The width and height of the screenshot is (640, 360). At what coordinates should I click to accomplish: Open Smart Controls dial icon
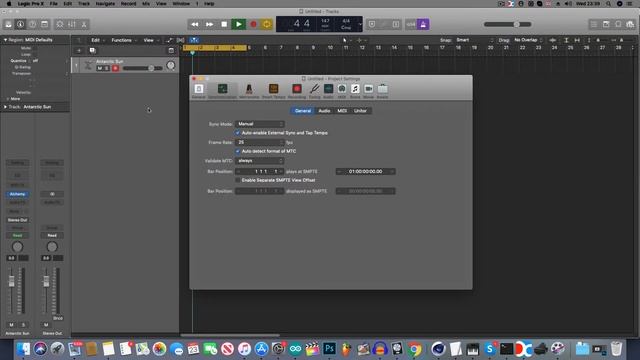(60, 24)
